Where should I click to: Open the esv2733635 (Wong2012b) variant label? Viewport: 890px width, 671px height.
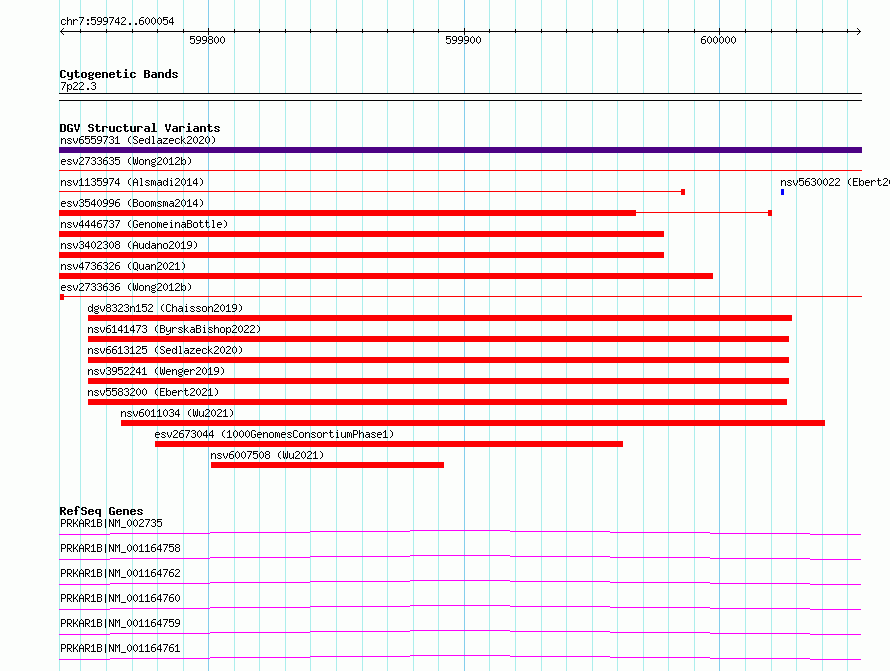pos(126,161)
